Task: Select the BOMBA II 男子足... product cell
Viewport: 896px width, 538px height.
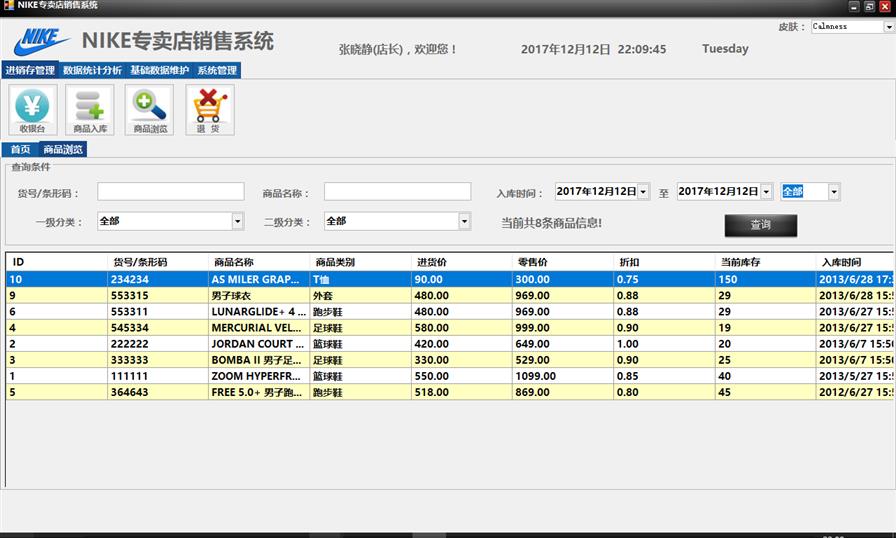Action: (x=259, y=360)
